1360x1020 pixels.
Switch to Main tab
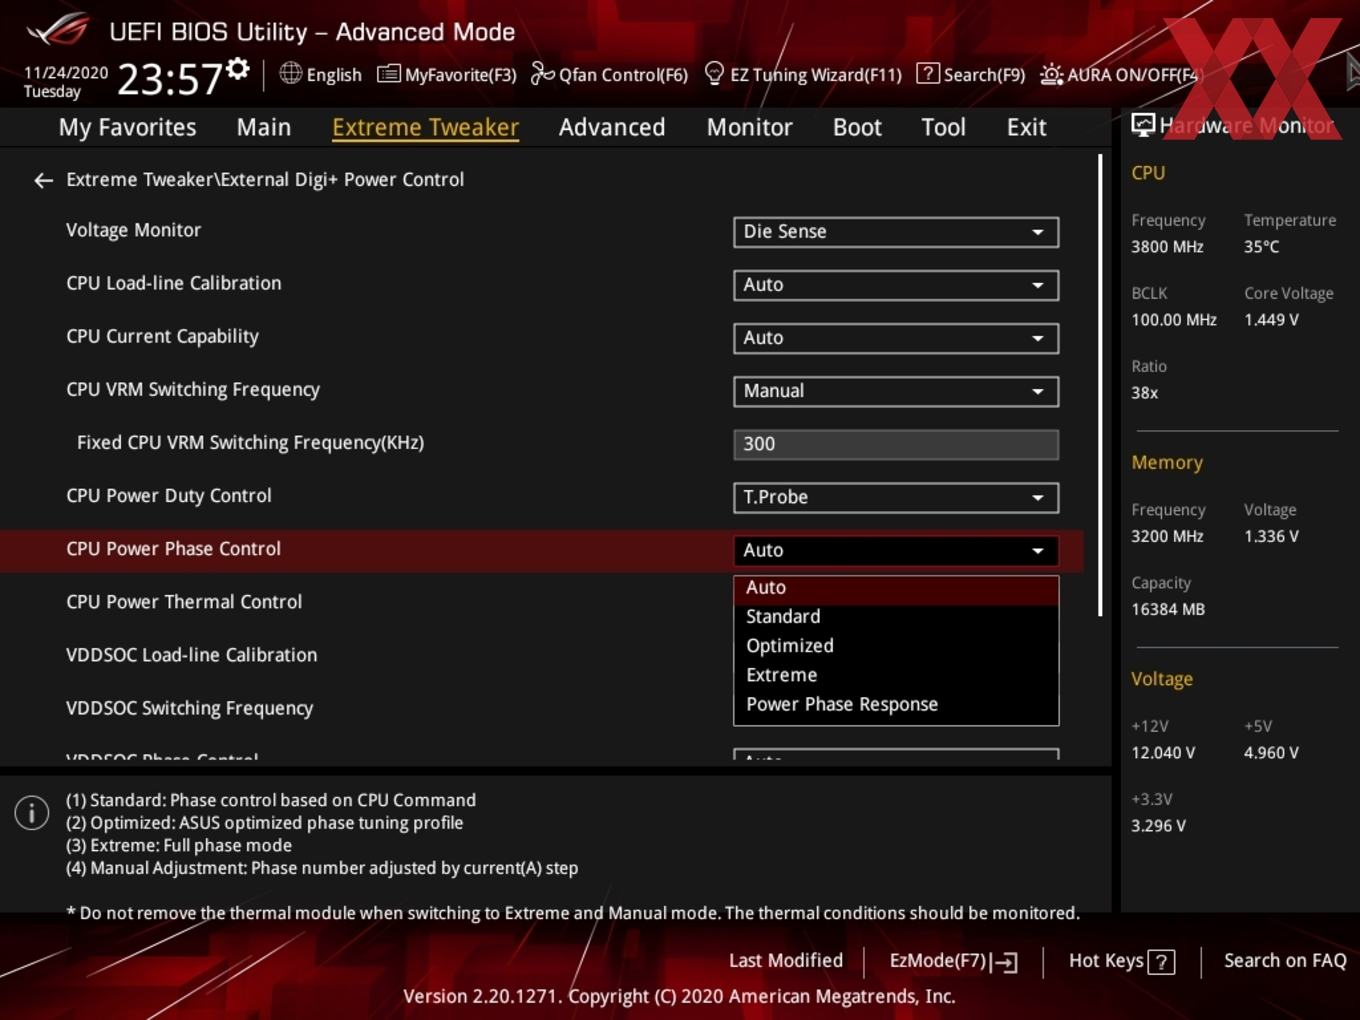pos(264,128)
